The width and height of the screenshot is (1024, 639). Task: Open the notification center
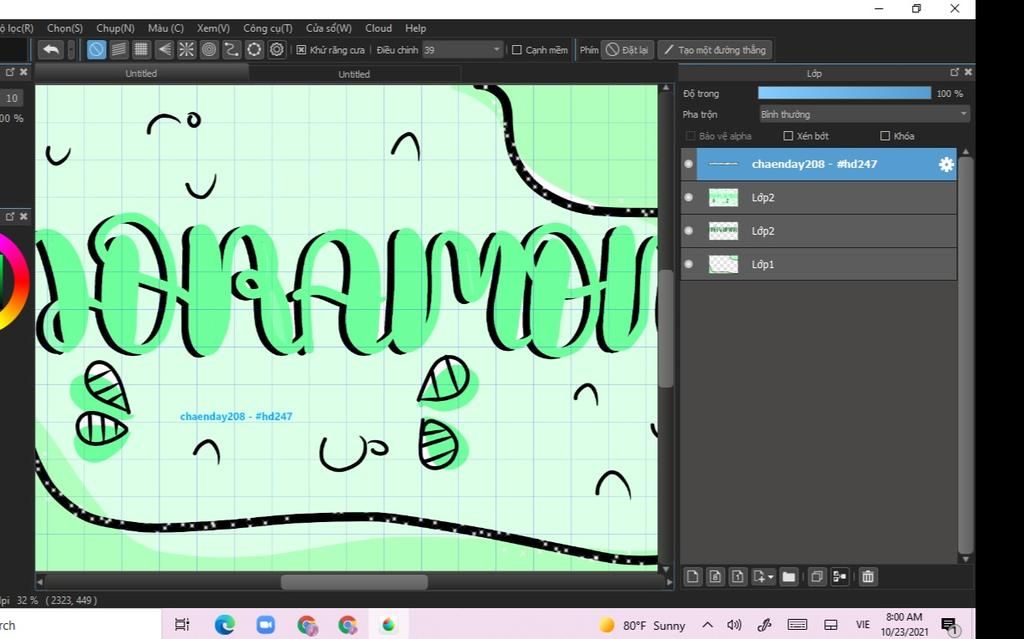(x=950, y=626)
